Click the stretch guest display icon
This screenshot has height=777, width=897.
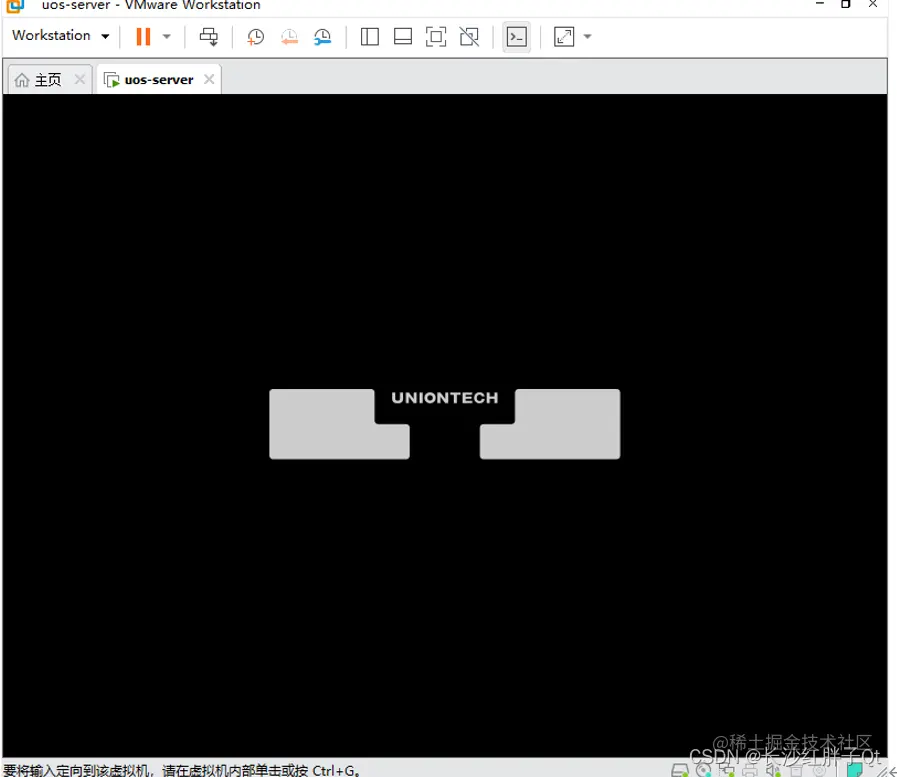564,37
